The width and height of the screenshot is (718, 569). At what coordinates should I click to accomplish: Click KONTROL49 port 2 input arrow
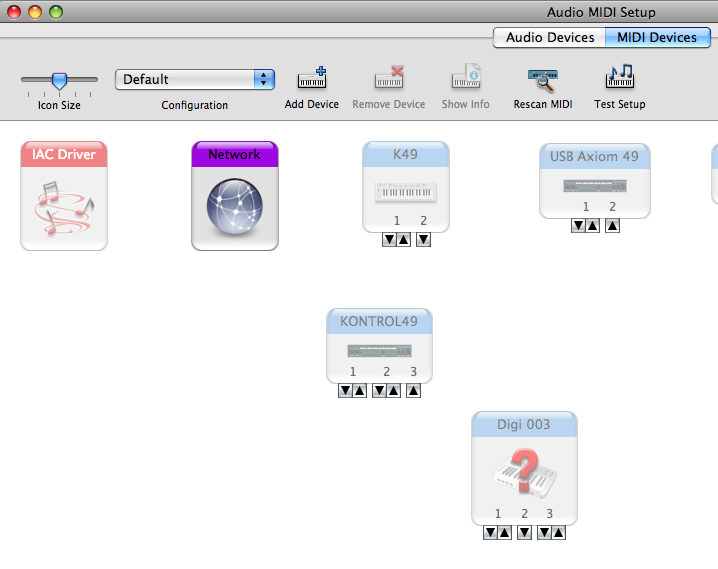380,390
